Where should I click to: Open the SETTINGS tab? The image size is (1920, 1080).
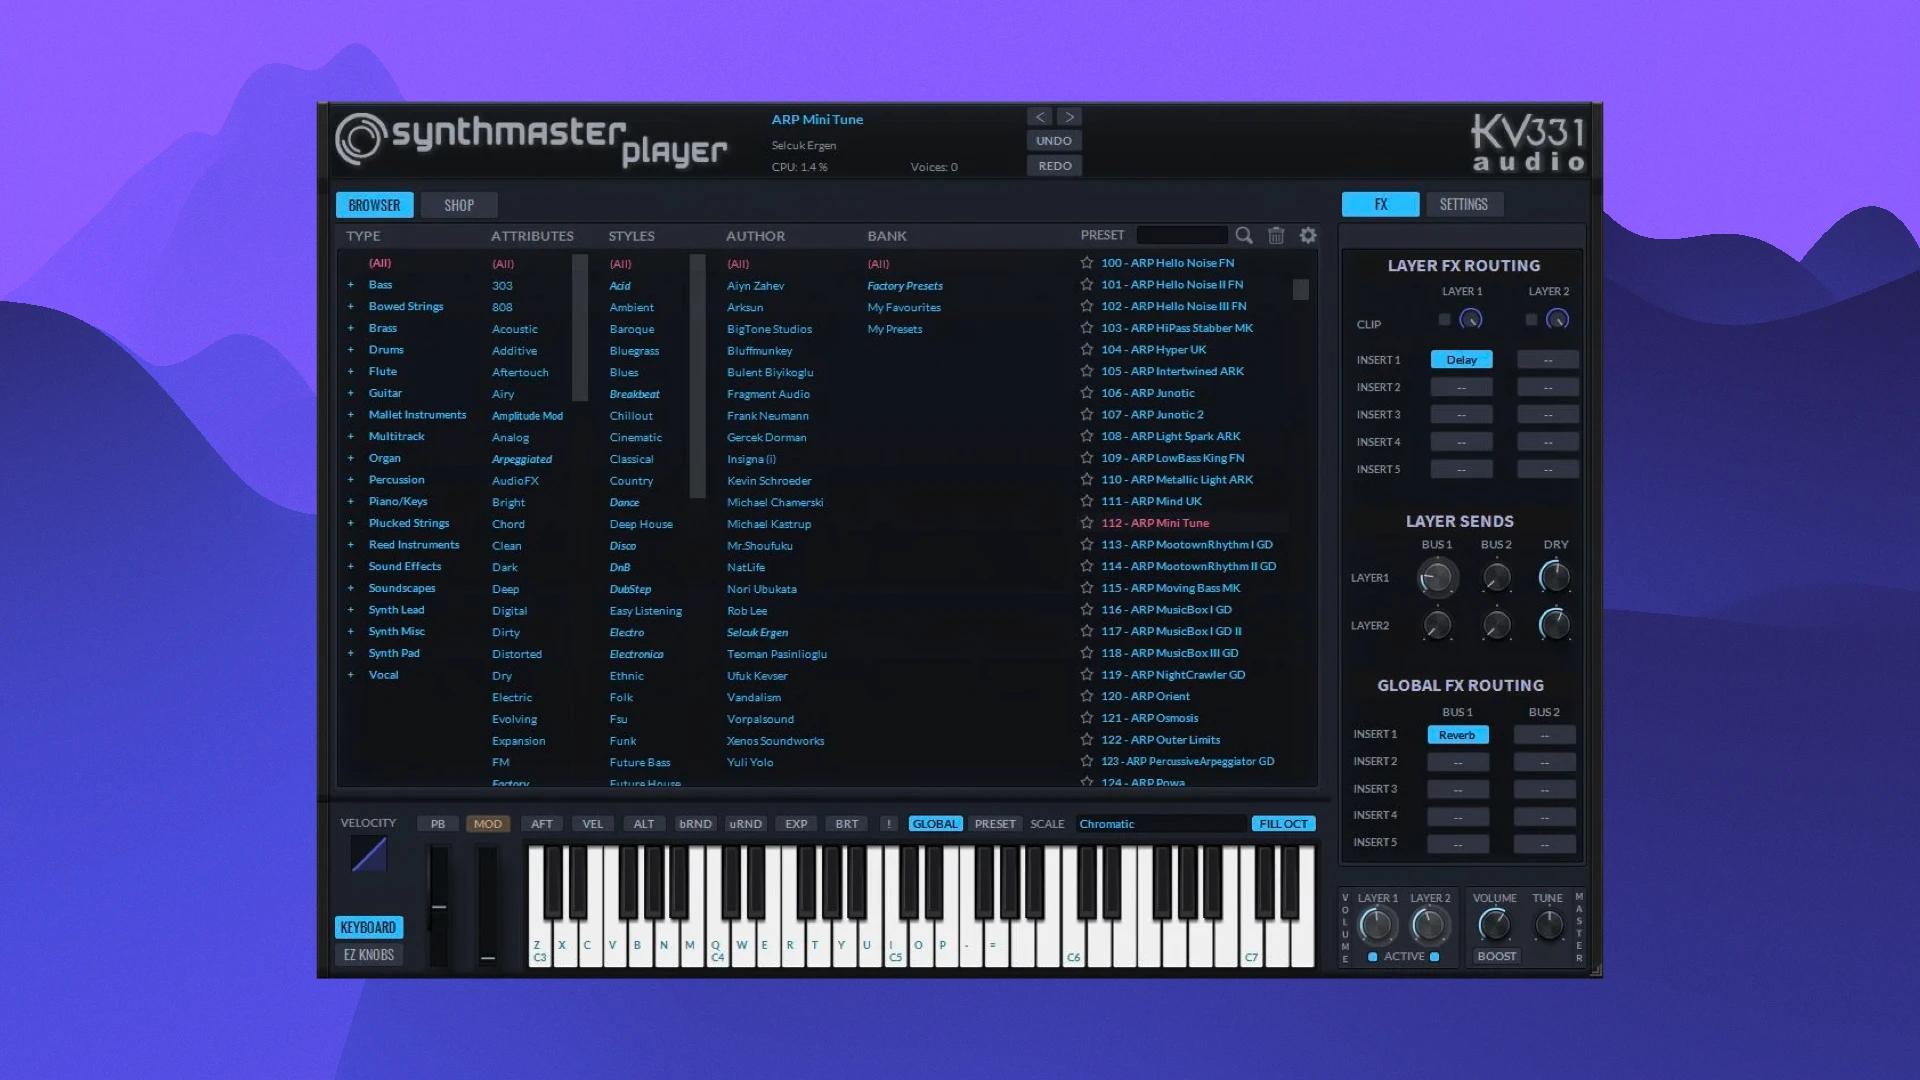point(1464,204)
